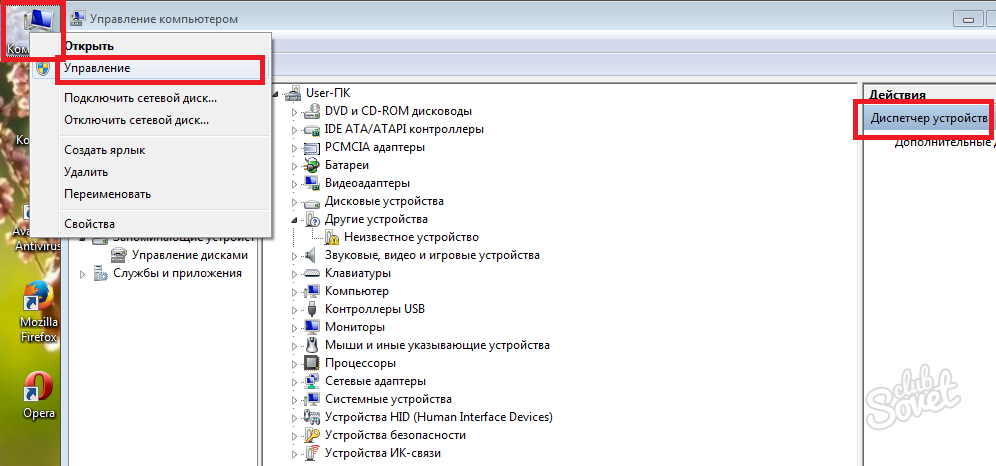Image resolution: width=996 pixels, height=466 pixels.
Task: Choose Свойства from the context menu
Action: coord(89,224)
